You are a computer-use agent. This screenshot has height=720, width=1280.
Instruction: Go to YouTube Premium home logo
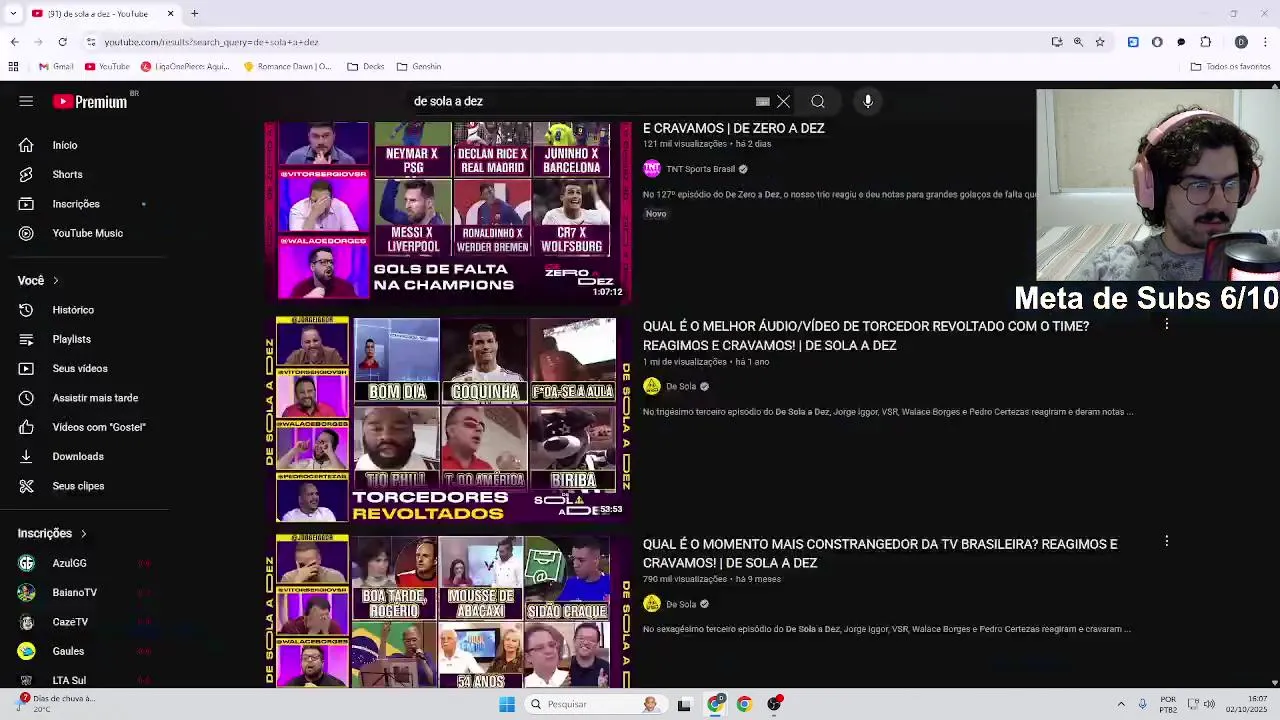[x=90, y=101]
